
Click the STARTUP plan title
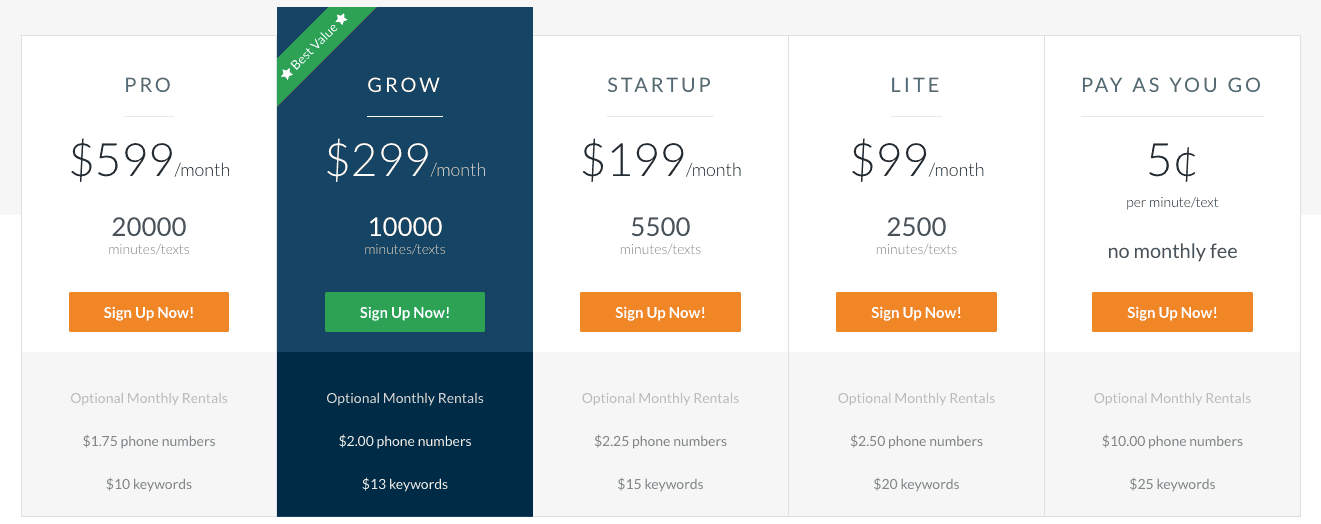click(x=660, y=85)
